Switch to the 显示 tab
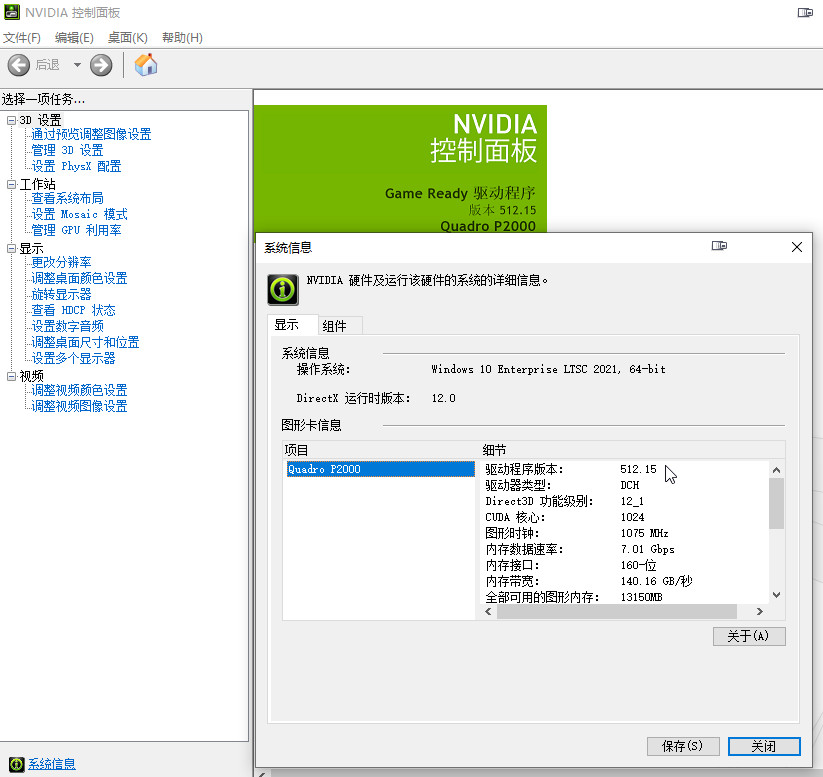 [x=292, y=324]
